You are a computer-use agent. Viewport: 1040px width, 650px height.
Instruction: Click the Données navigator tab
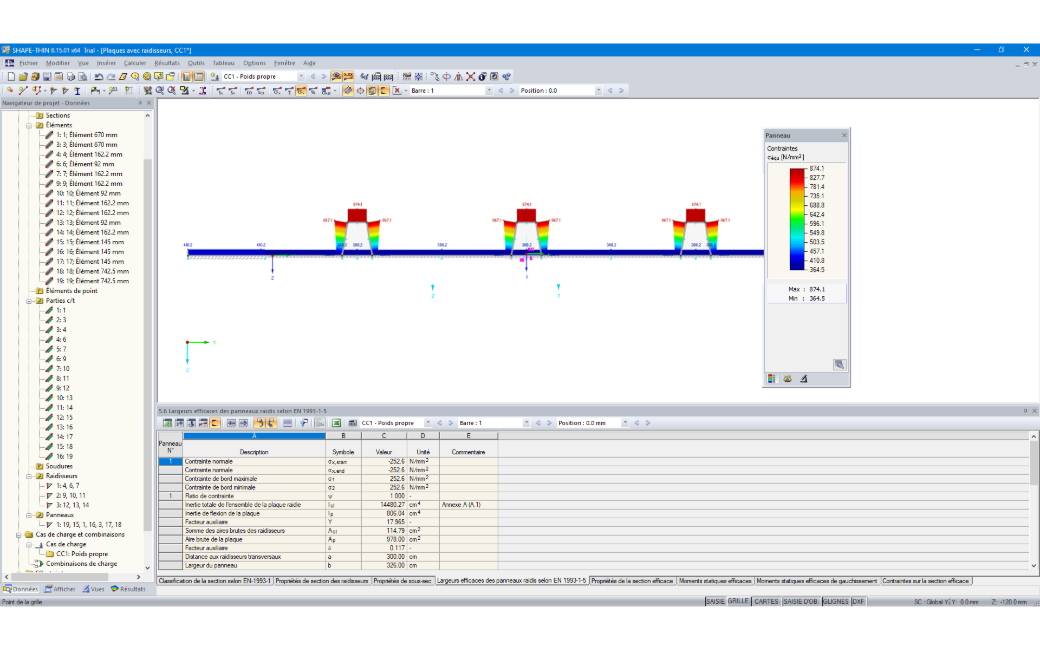click(21, 589)
